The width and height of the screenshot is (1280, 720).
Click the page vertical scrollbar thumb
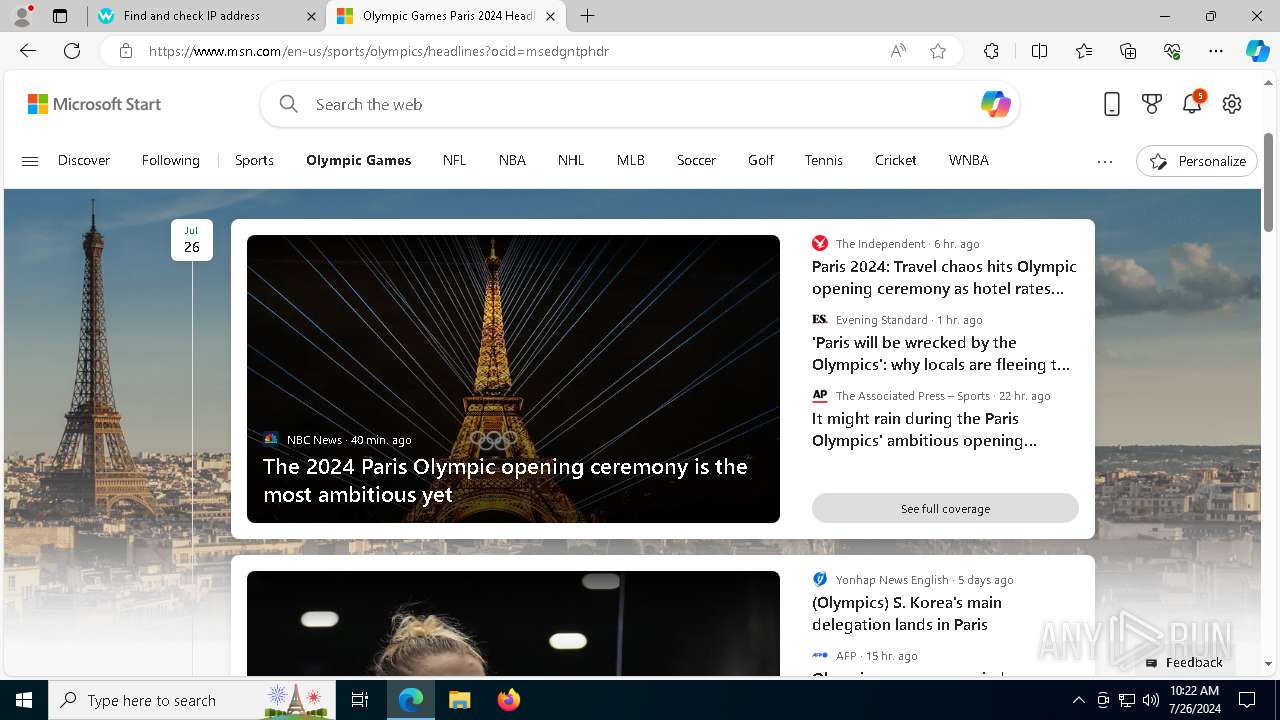[1269, 182]
